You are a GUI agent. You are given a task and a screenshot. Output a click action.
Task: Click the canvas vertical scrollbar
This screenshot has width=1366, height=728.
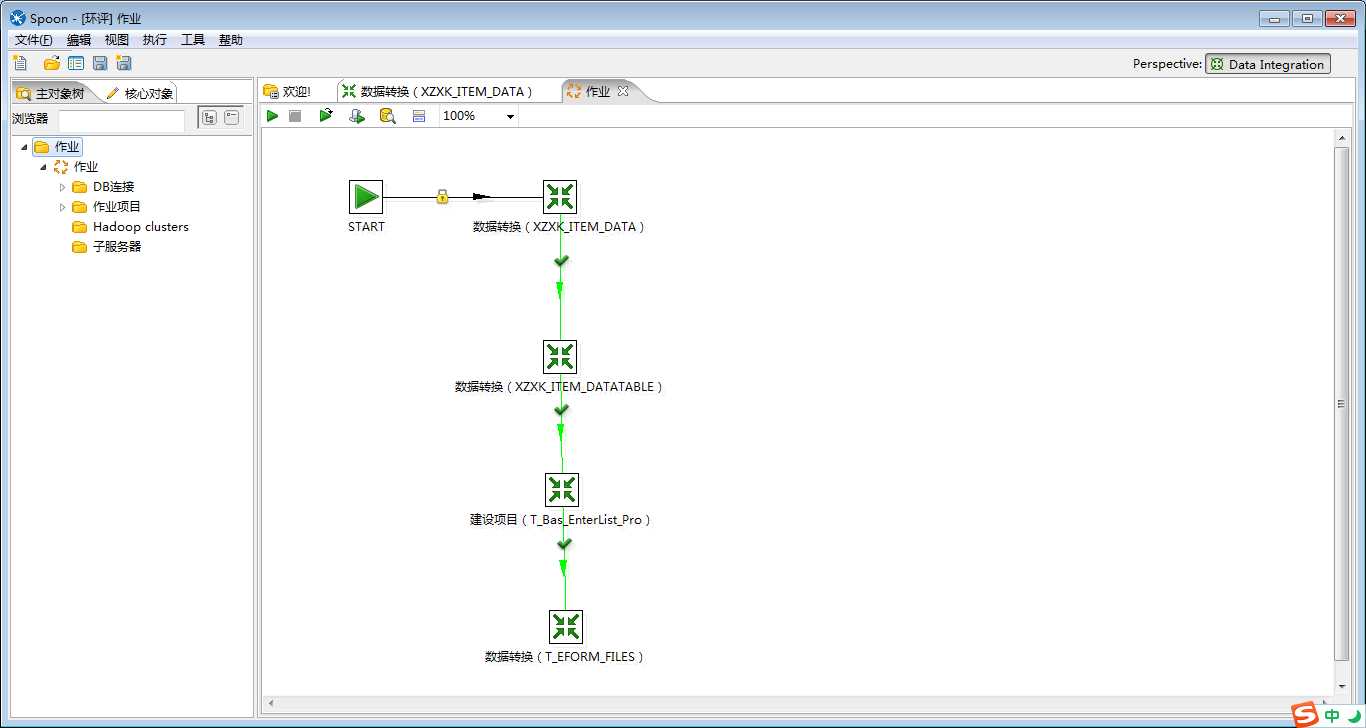1342,404
